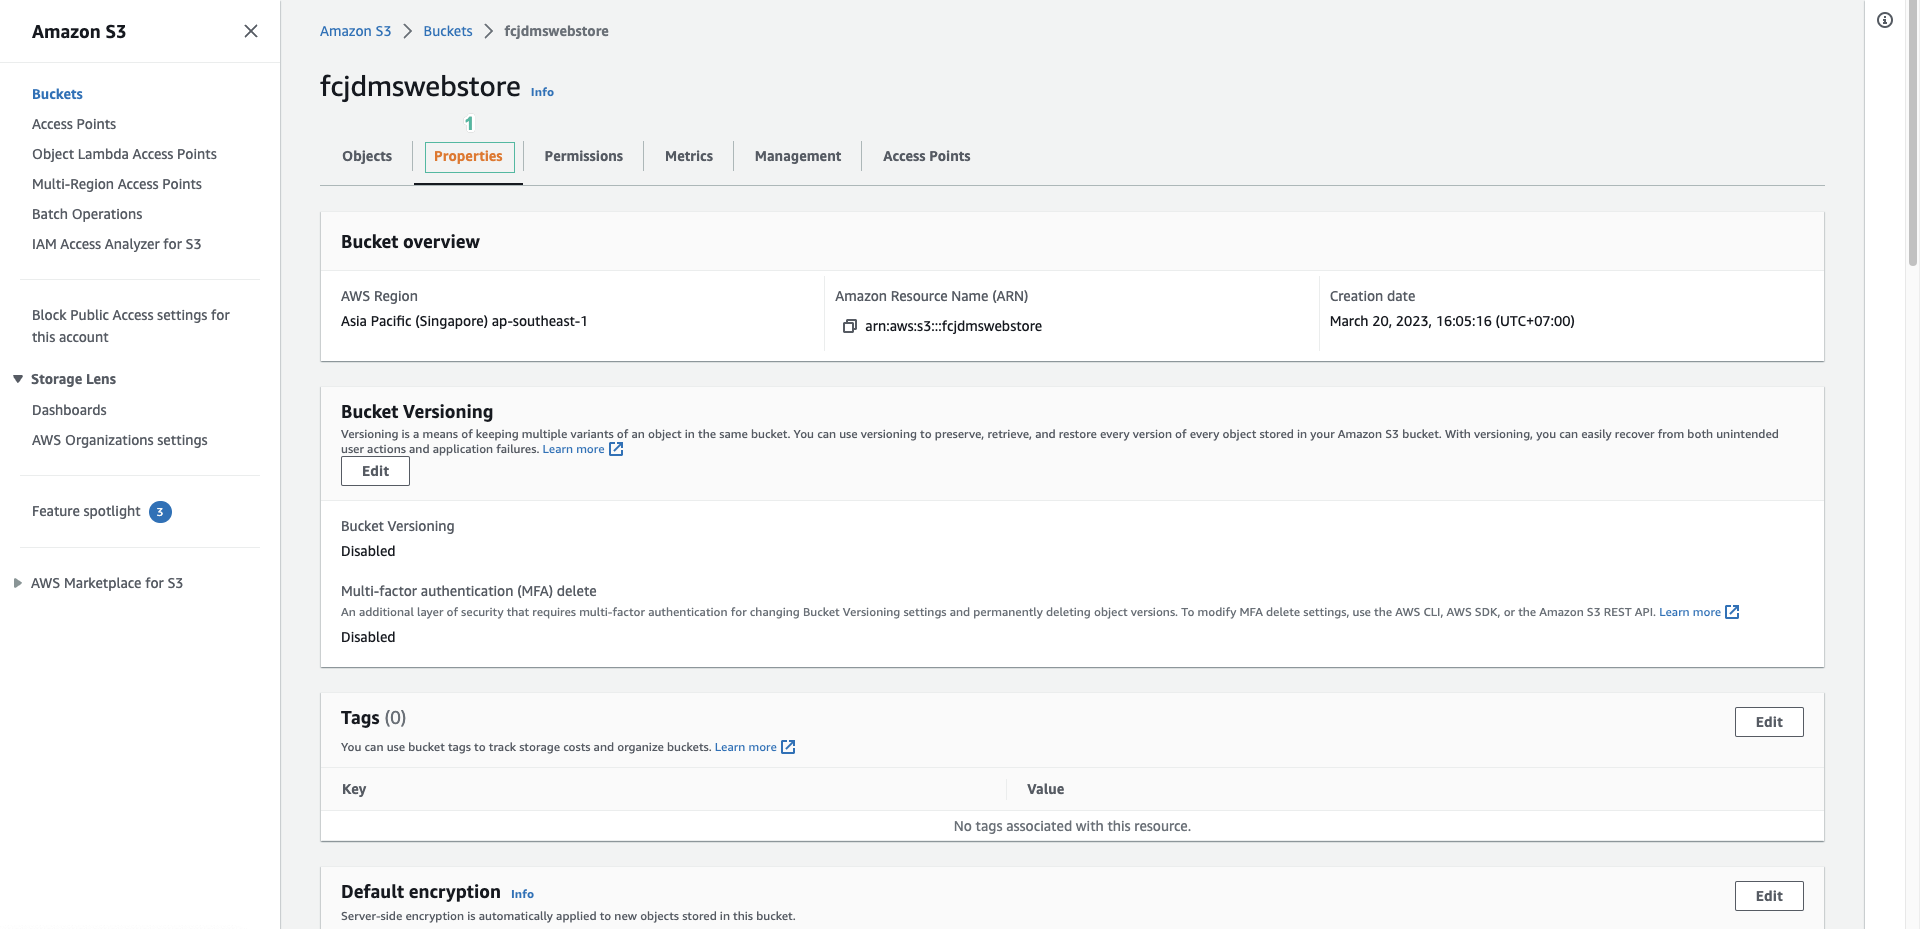Click the Key column header in Tags
The image size is (1920, 929).
(x=354, y=789)
